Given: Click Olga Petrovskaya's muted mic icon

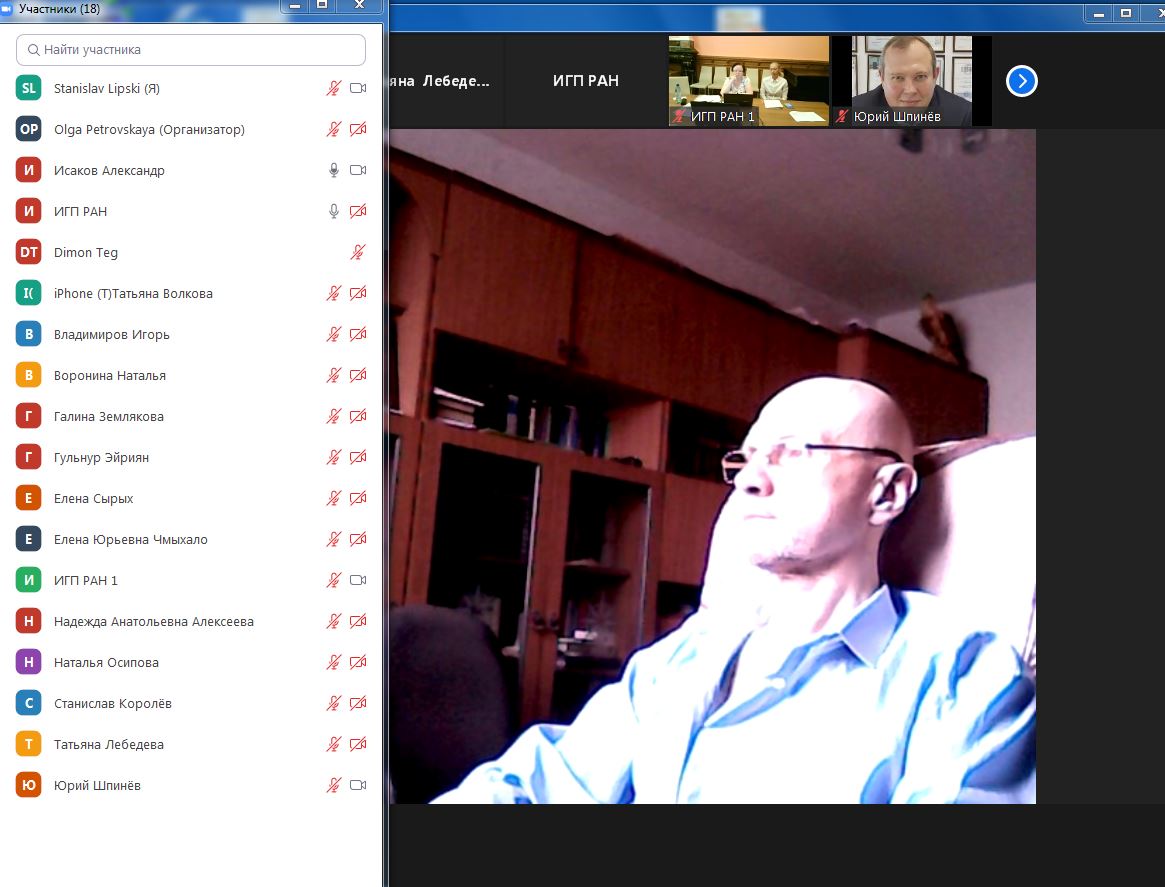Looking at the screenshot, I should click(x=334, y=129).
